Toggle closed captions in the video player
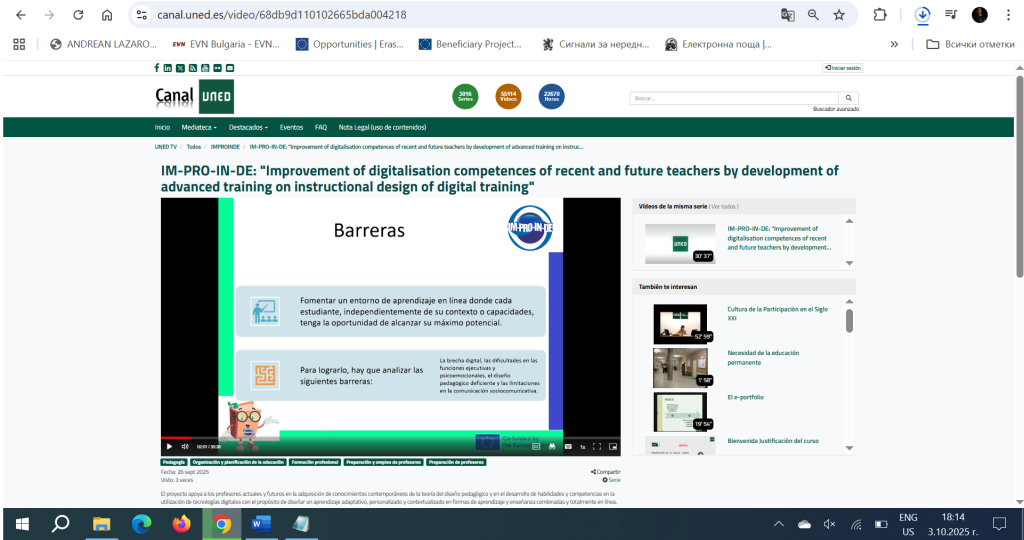Screen dimensions: 1024x540 pyautogui.click(x=568, y=446)
